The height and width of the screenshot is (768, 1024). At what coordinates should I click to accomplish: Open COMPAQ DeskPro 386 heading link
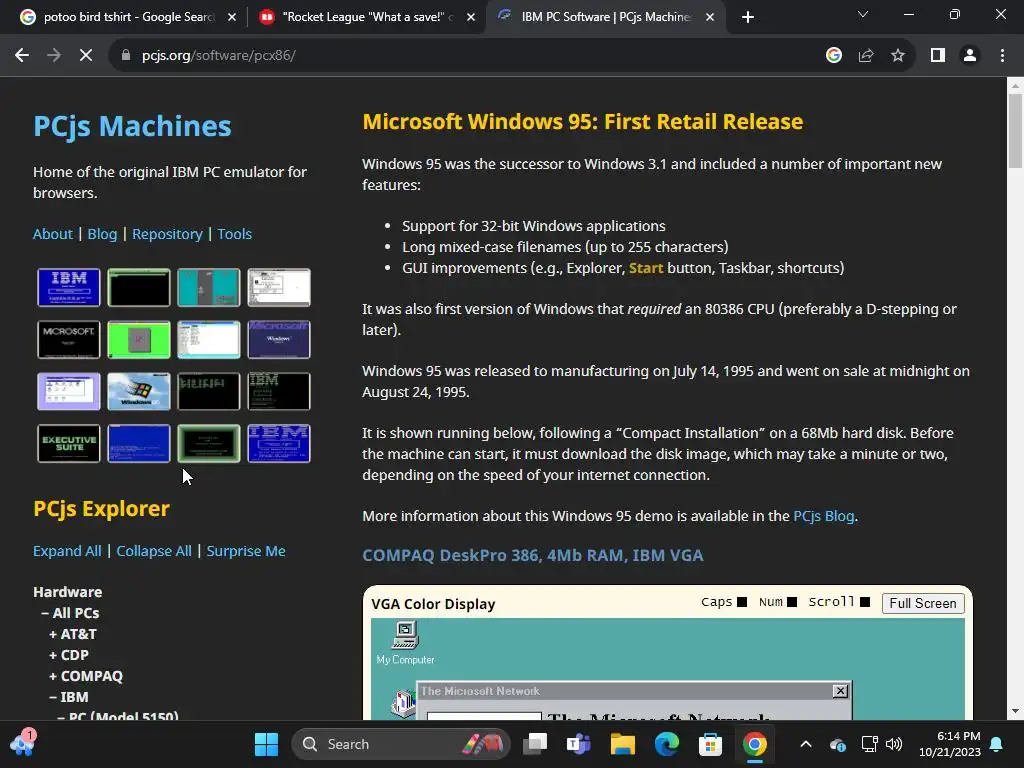pos(533,555)
